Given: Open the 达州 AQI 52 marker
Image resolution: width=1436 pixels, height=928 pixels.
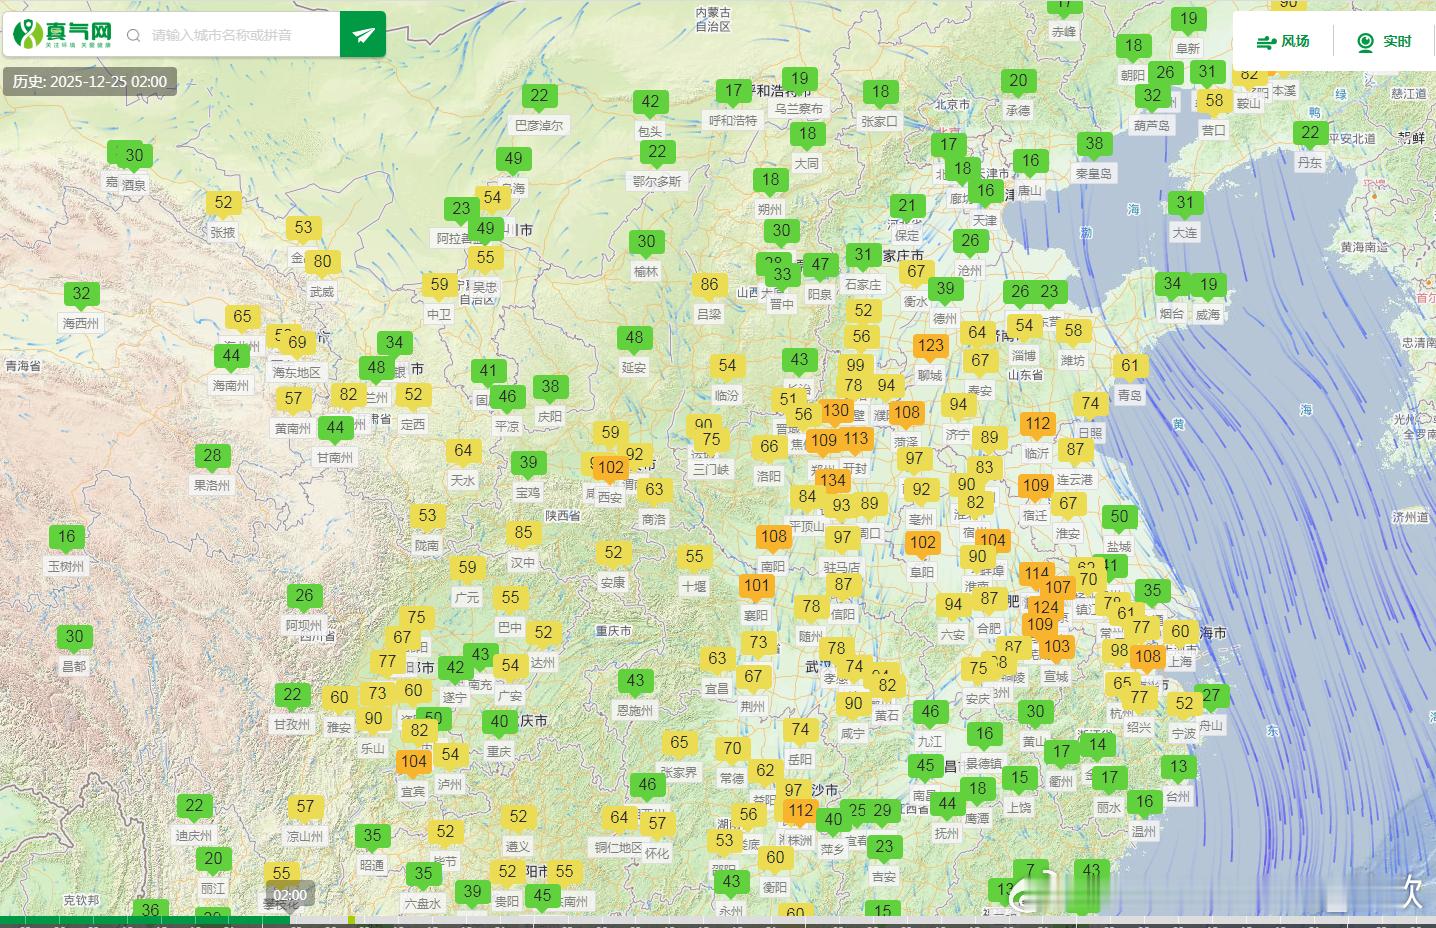Looking at the screenshot, I should coord(543,634).
